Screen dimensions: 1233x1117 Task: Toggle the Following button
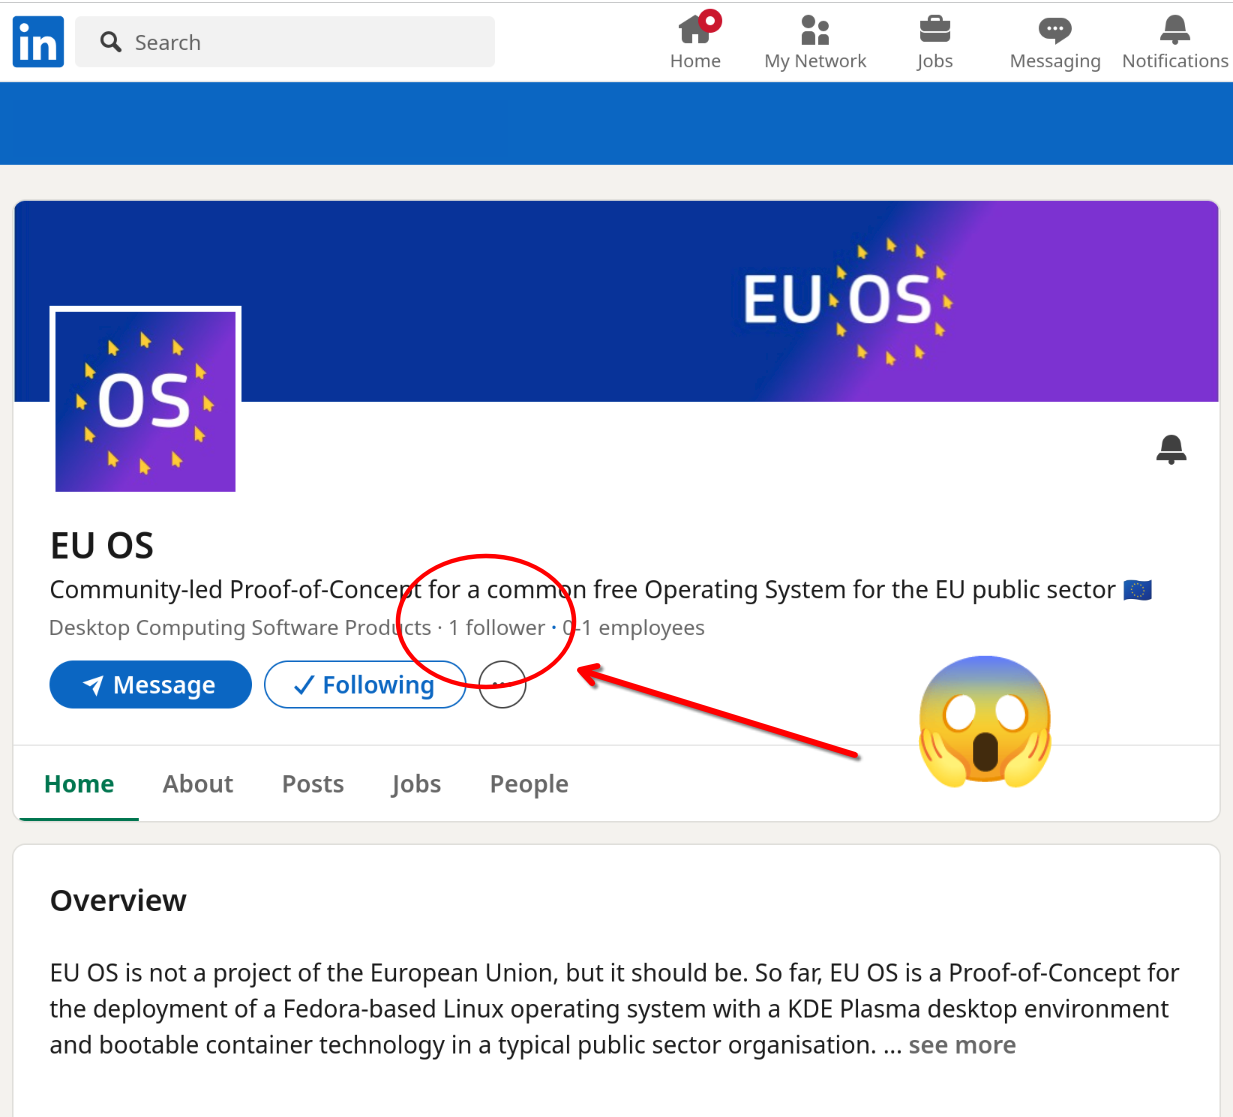[365, 685]
